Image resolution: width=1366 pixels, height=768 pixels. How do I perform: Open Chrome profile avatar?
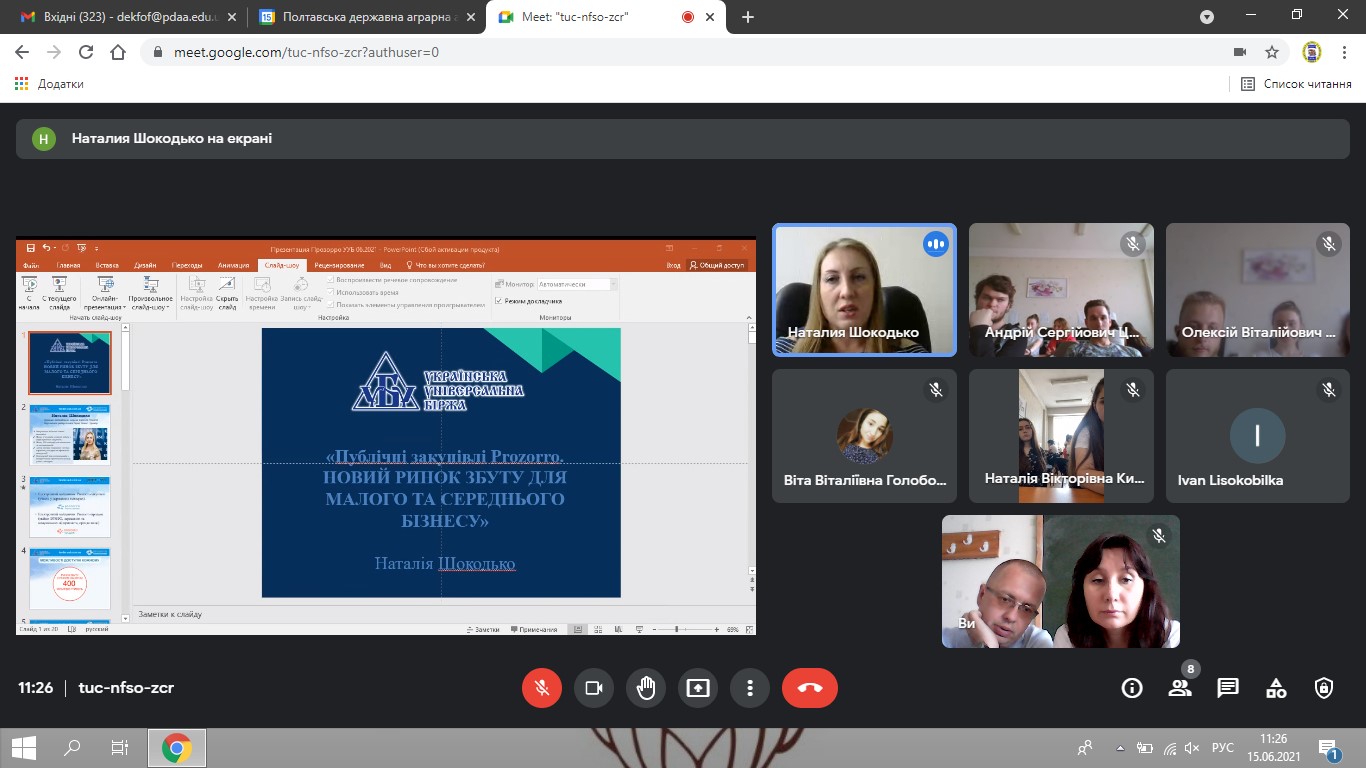click(x=1312, y=52)
